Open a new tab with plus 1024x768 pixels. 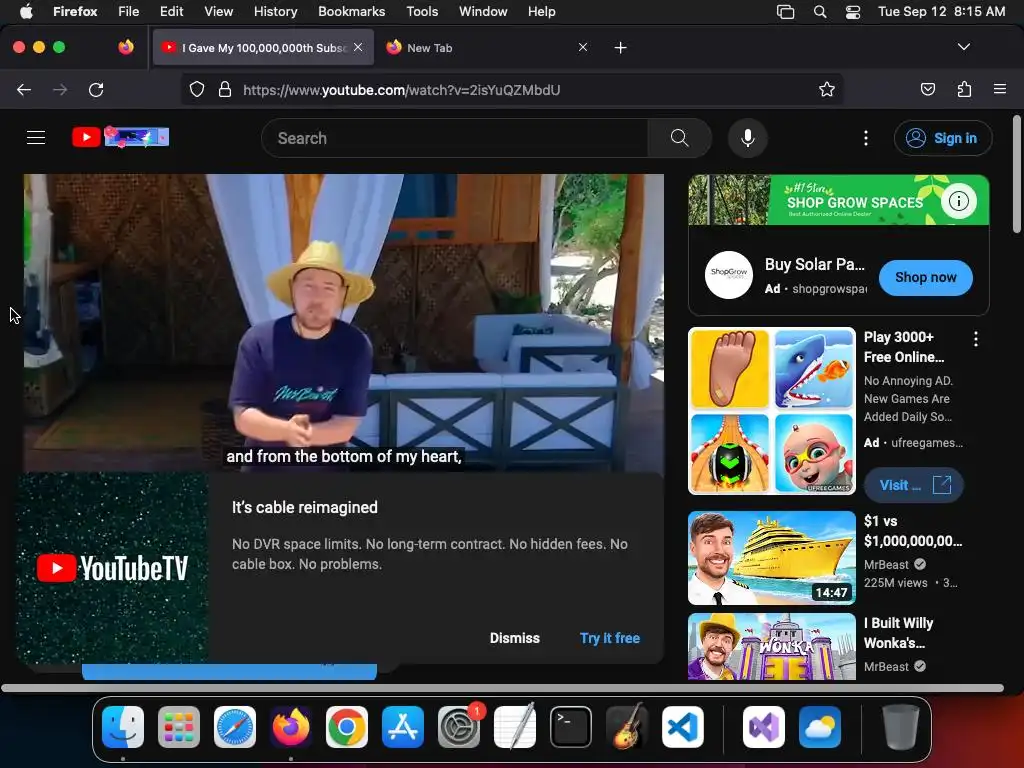coord(620,48)
